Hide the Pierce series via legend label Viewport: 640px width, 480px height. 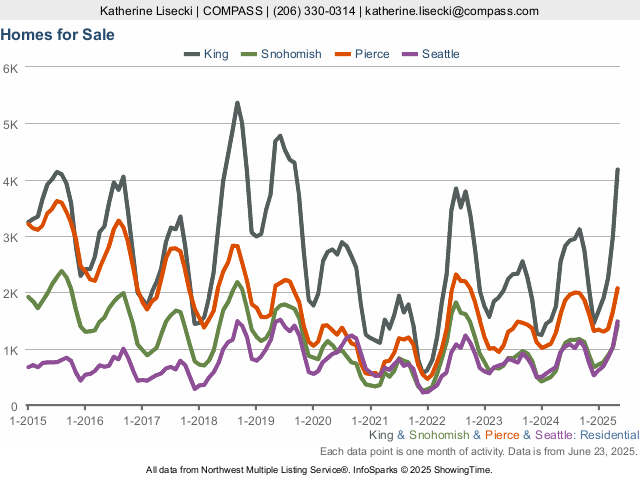pos(372,53)
